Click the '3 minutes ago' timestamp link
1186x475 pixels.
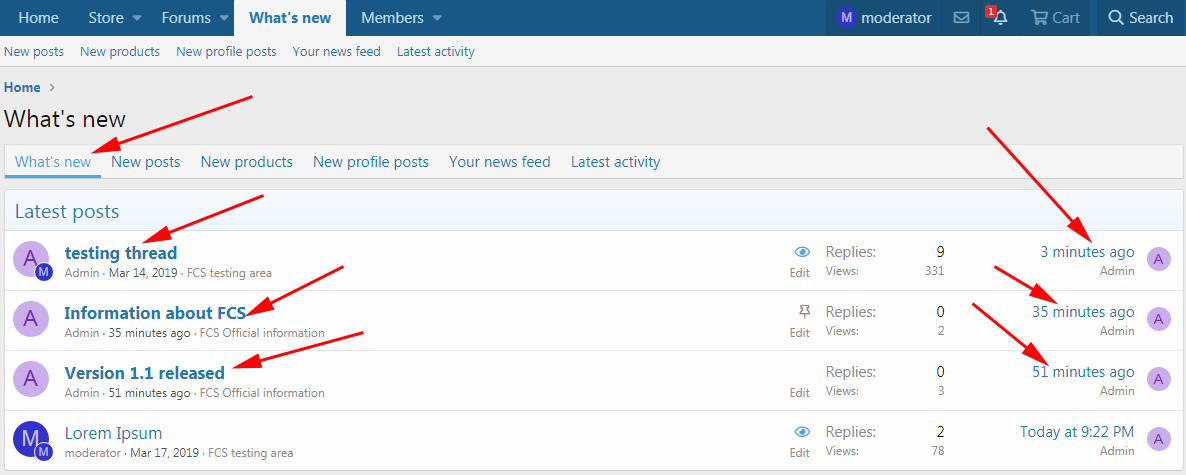click(1087, 252)
